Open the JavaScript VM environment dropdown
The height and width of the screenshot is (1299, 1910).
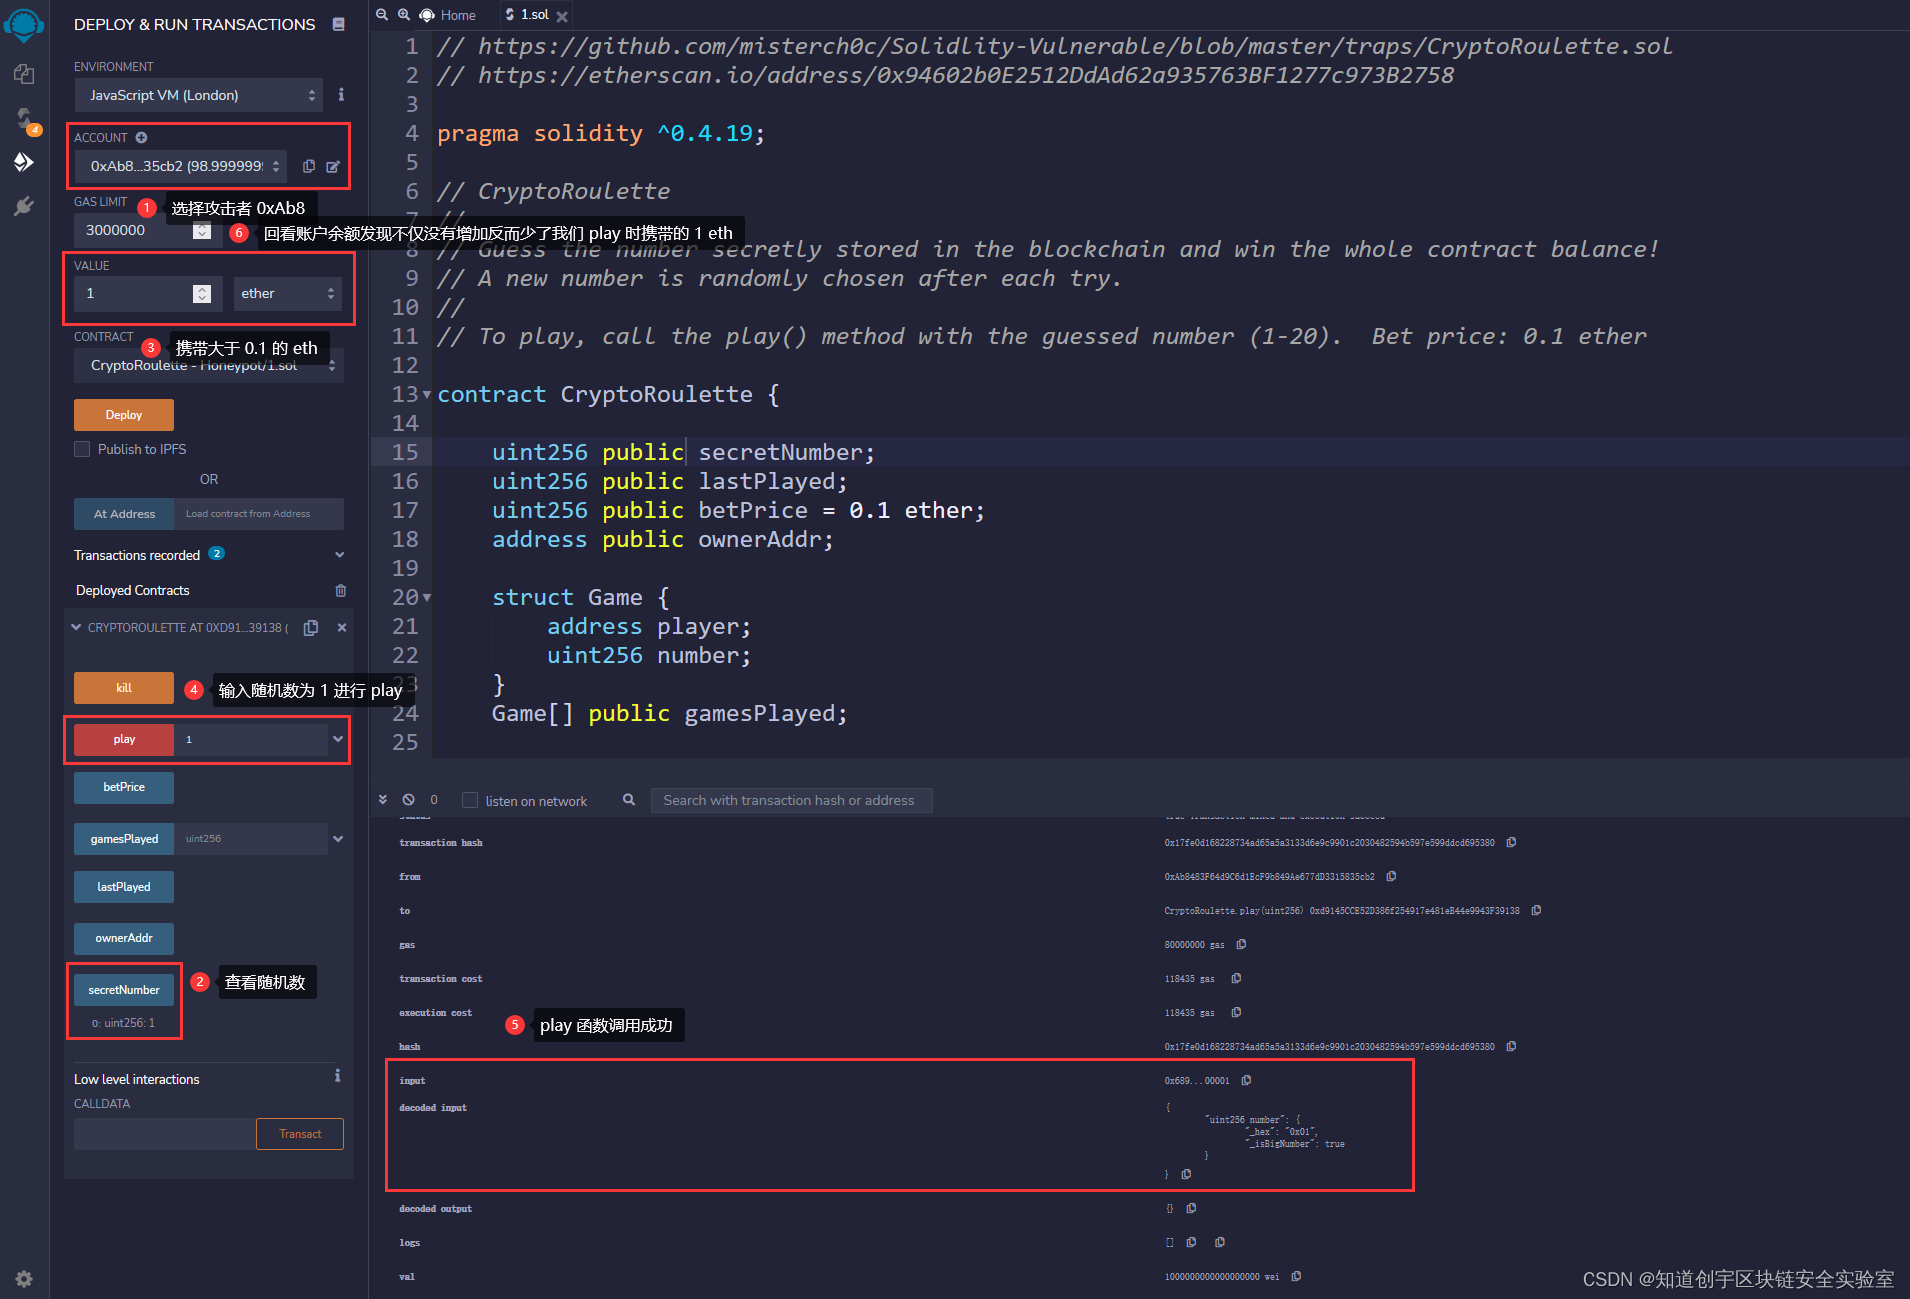tap(199, 95)
